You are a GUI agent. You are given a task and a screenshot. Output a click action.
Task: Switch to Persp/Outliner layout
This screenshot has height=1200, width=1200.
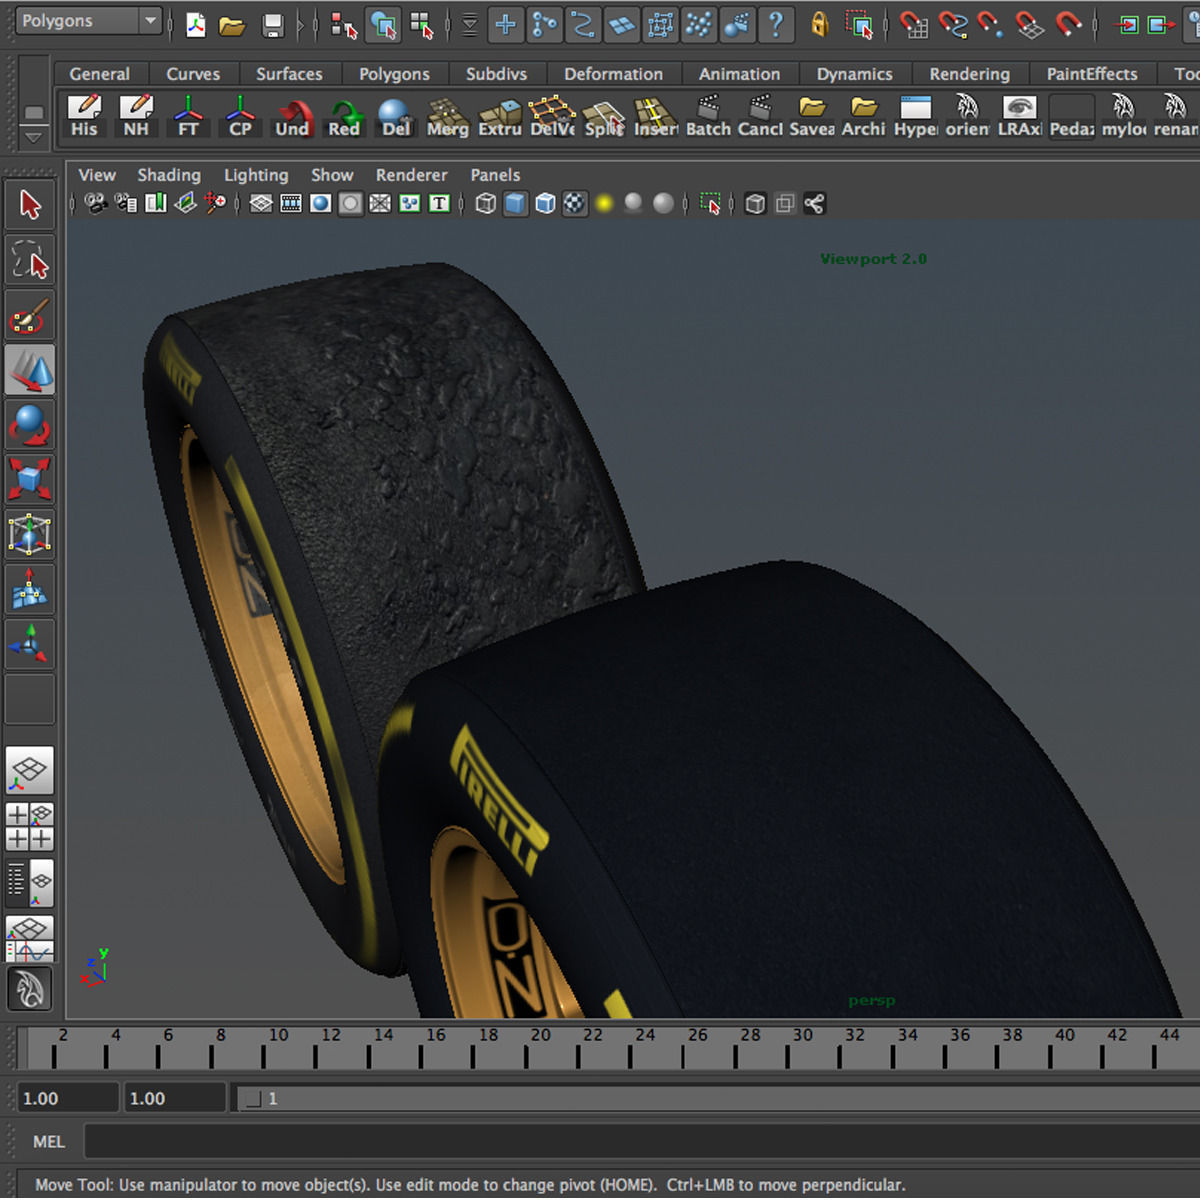pyautogui.click(x=30, y=882)
